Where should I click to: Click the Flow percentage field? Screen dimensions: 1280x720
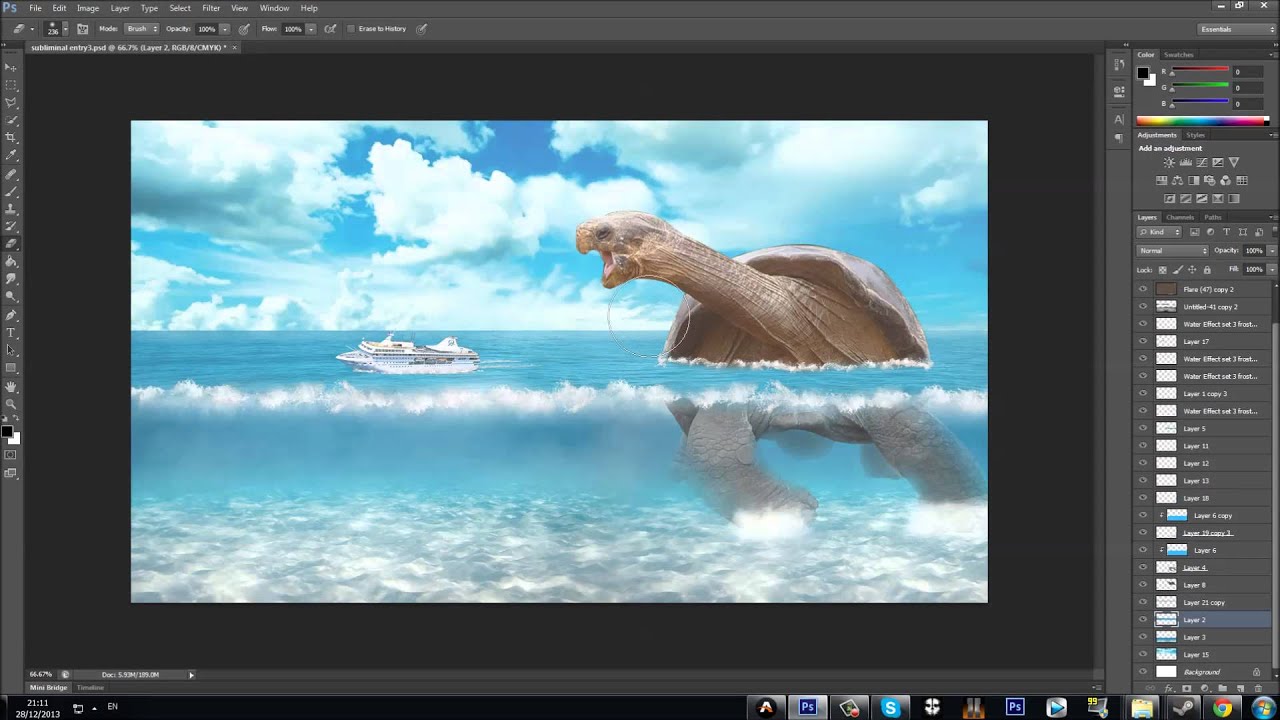[292, 29]
